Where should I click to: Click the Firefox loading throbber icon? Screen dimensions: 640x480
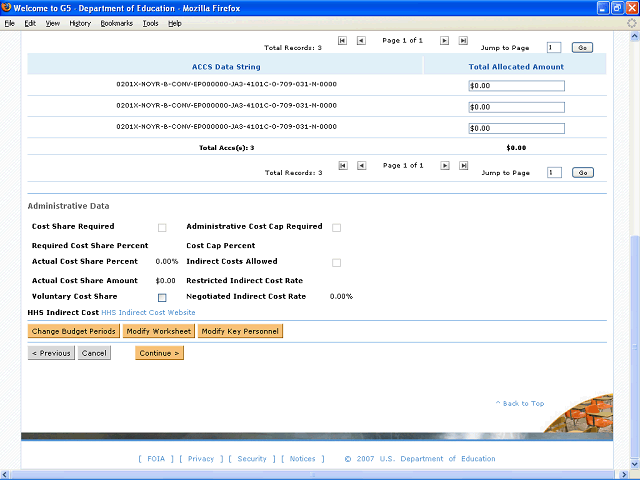pyautogui.click(x=632, y=23)
